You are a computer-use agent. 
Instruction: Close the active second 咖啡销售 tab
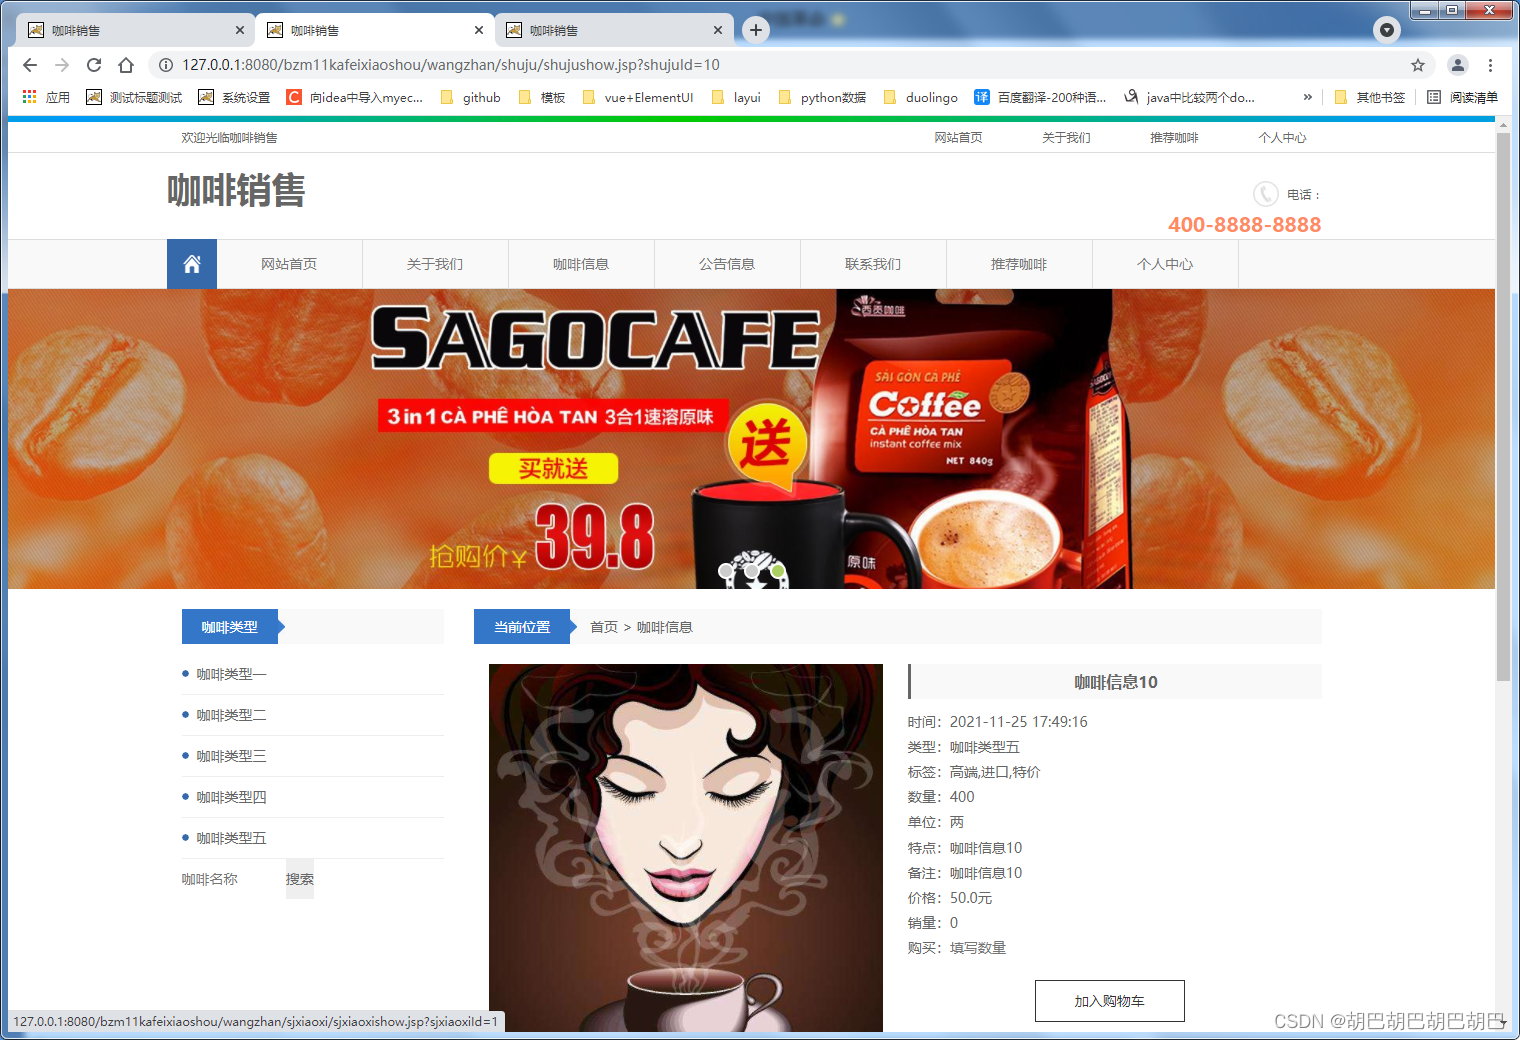479,30
